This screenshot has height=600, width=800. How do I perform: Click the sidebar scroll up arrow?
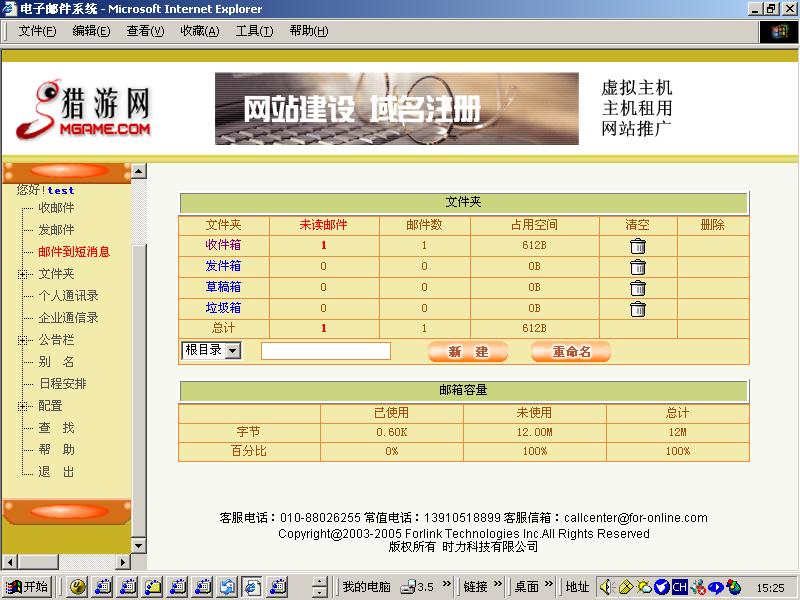pyautogui.click(x=139, y=171)
